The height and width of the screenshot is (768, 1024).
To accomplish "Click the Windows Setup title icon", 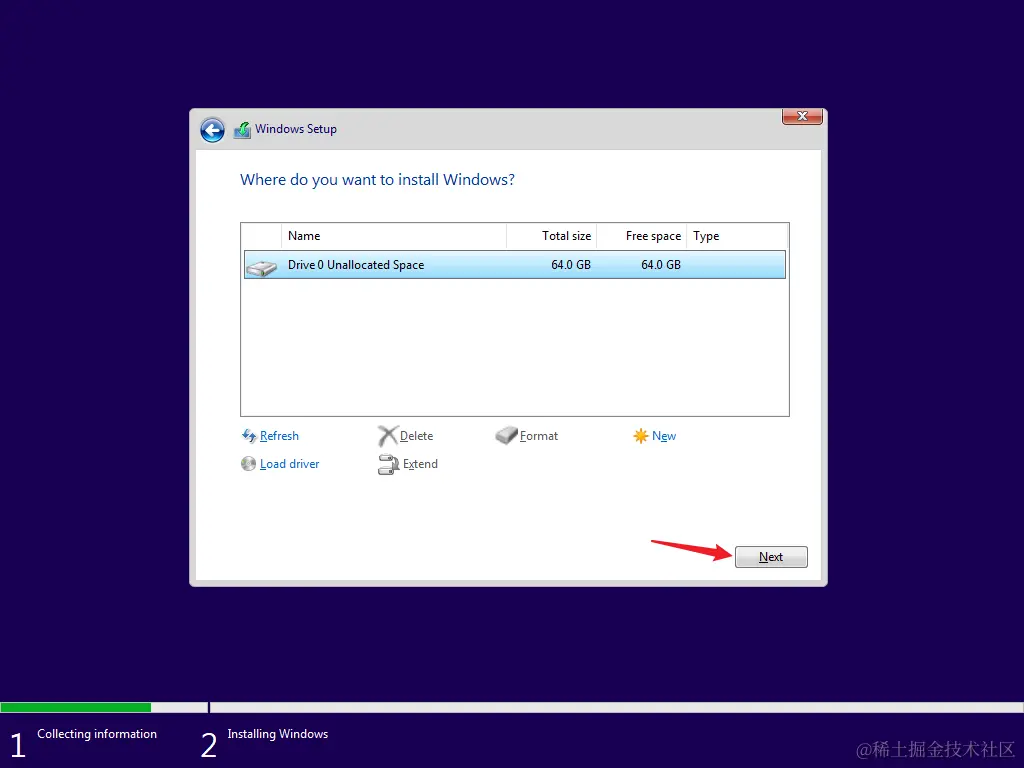I will pyautogui.click(x=242, y=130).
